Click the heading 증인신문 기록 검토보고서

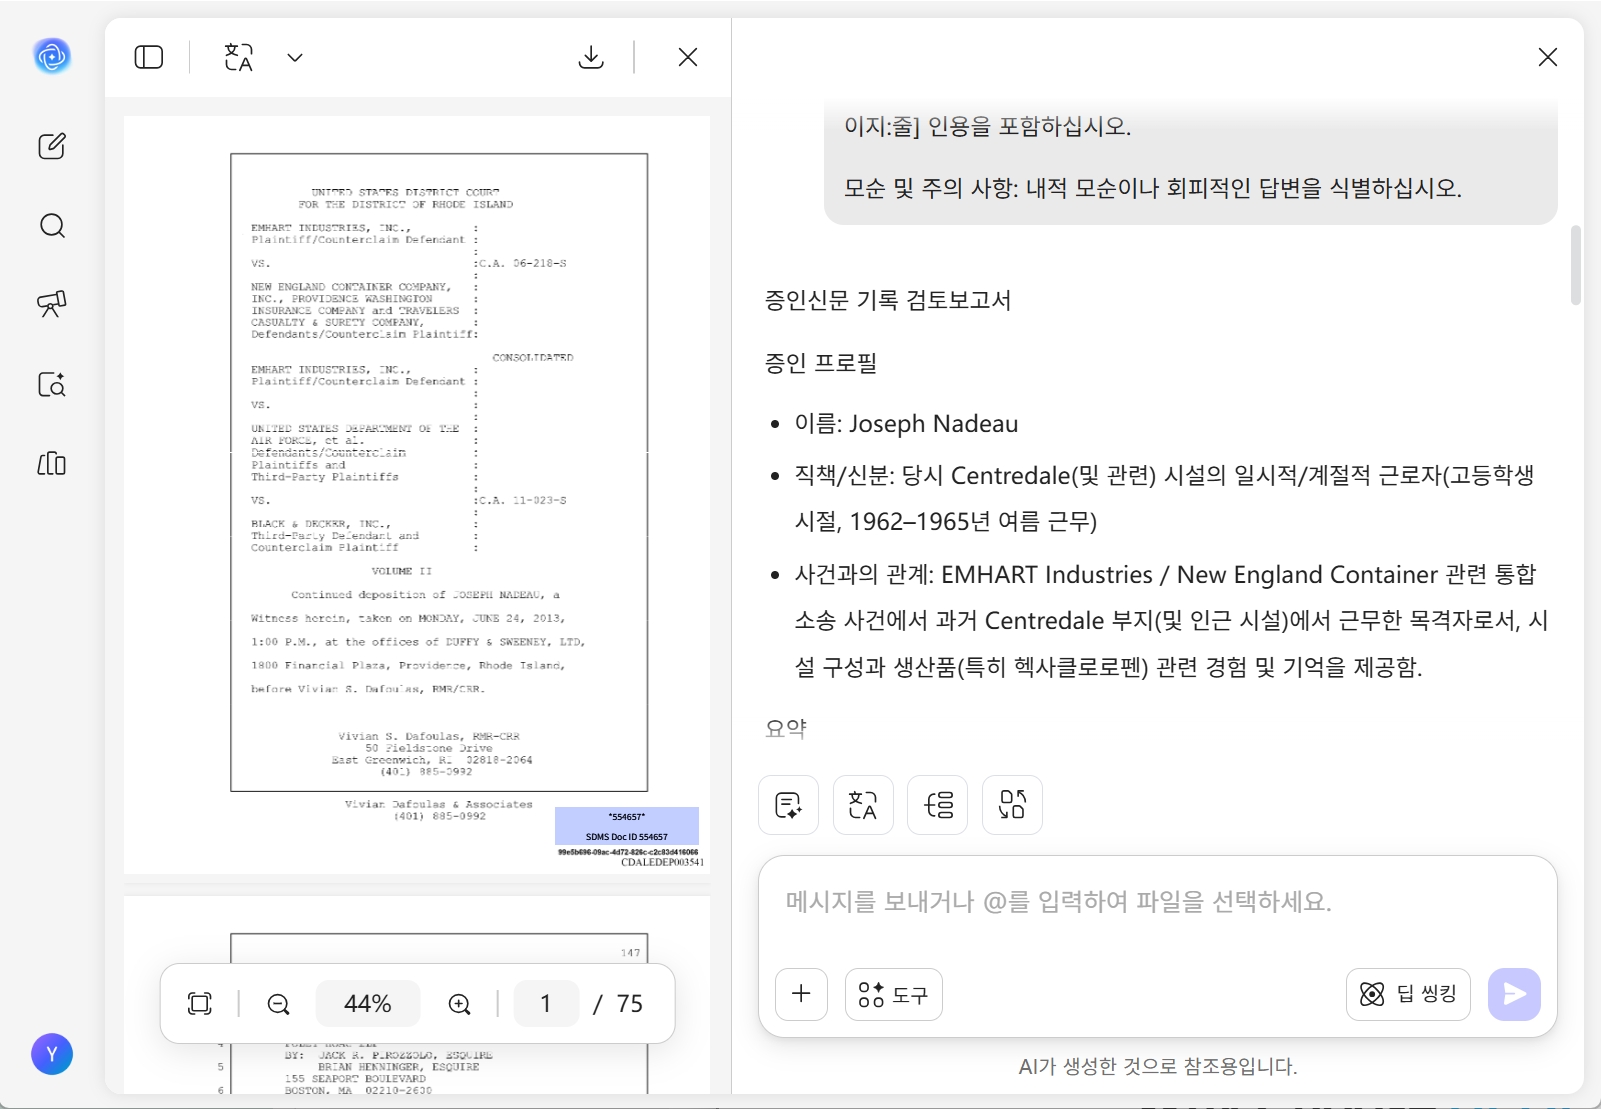(888, 300)
